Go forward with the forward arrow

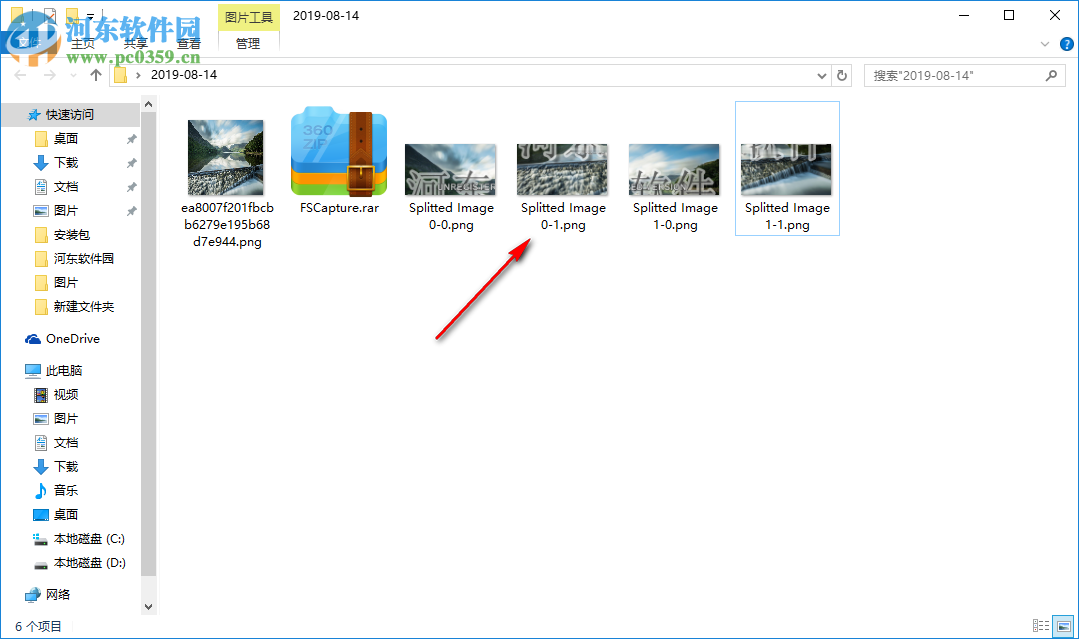(x=50, y=75)
